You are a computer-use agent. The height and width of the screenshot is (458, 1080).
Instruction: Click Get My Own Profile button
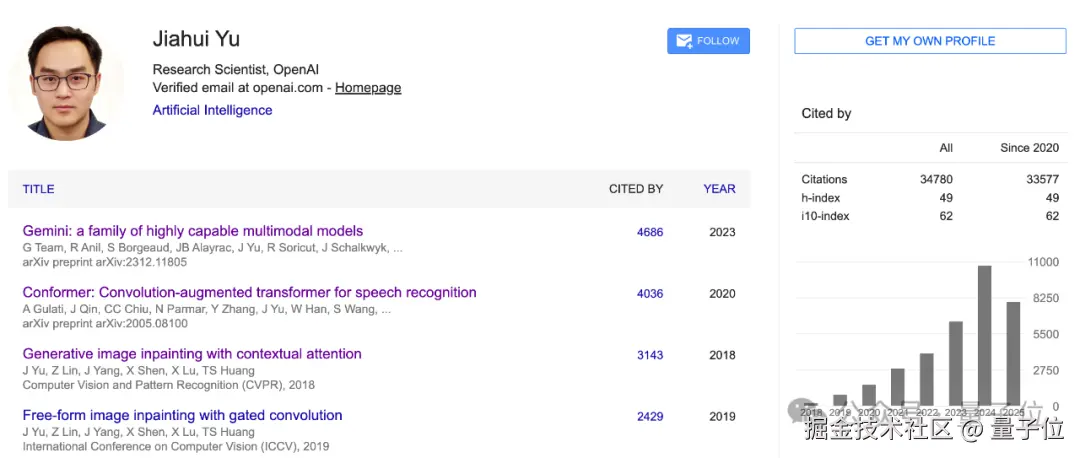[930, 41]
